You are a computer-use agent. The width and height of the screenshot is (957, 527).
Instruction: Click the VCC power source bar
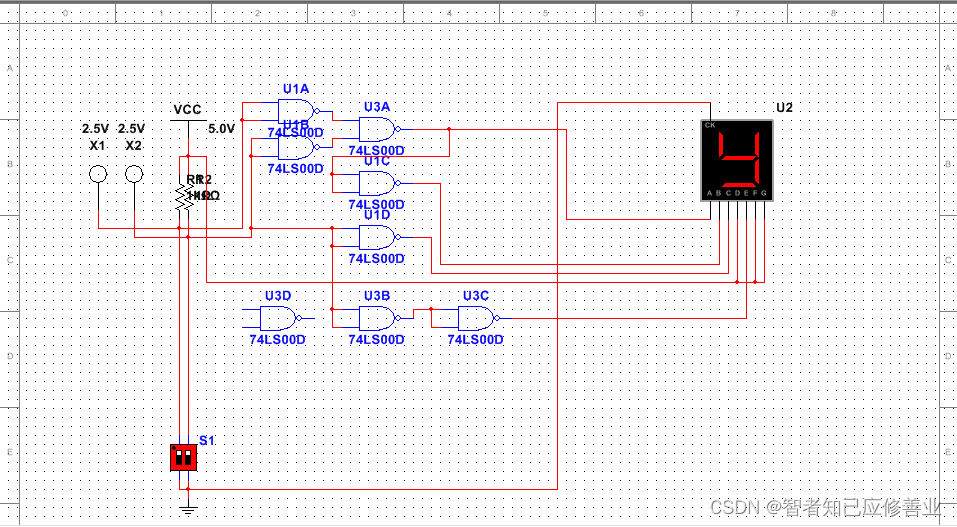[187, 121]
